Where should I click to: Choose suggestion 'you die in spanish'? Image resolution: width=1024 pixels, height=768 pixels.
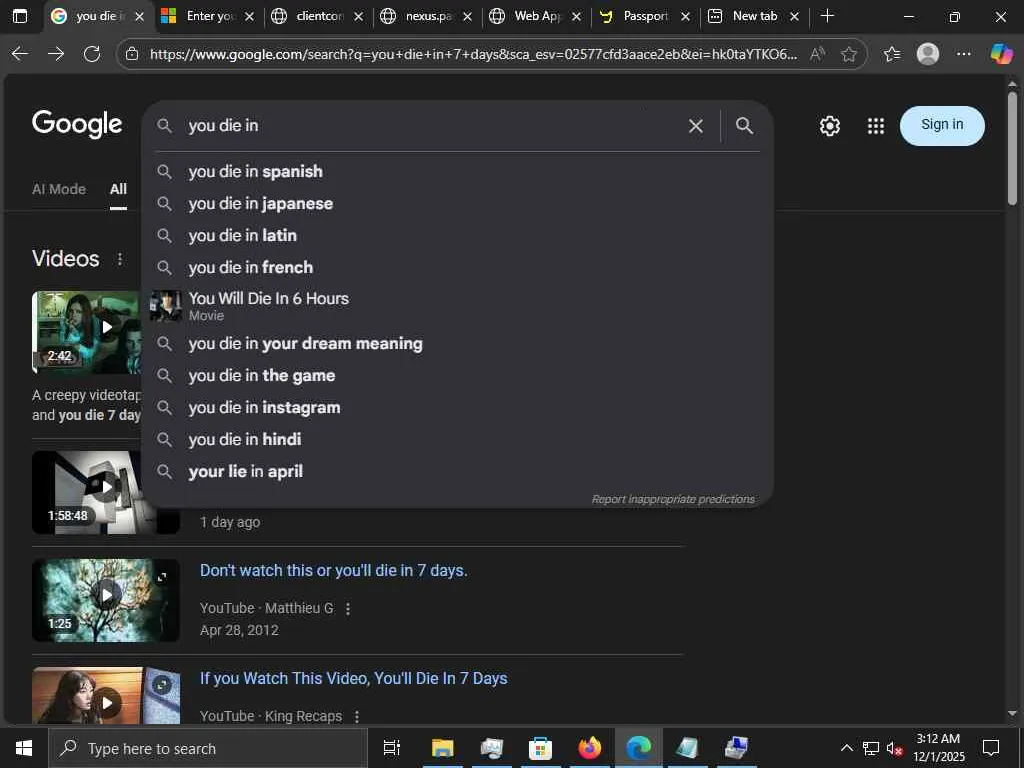coord(458,171)
